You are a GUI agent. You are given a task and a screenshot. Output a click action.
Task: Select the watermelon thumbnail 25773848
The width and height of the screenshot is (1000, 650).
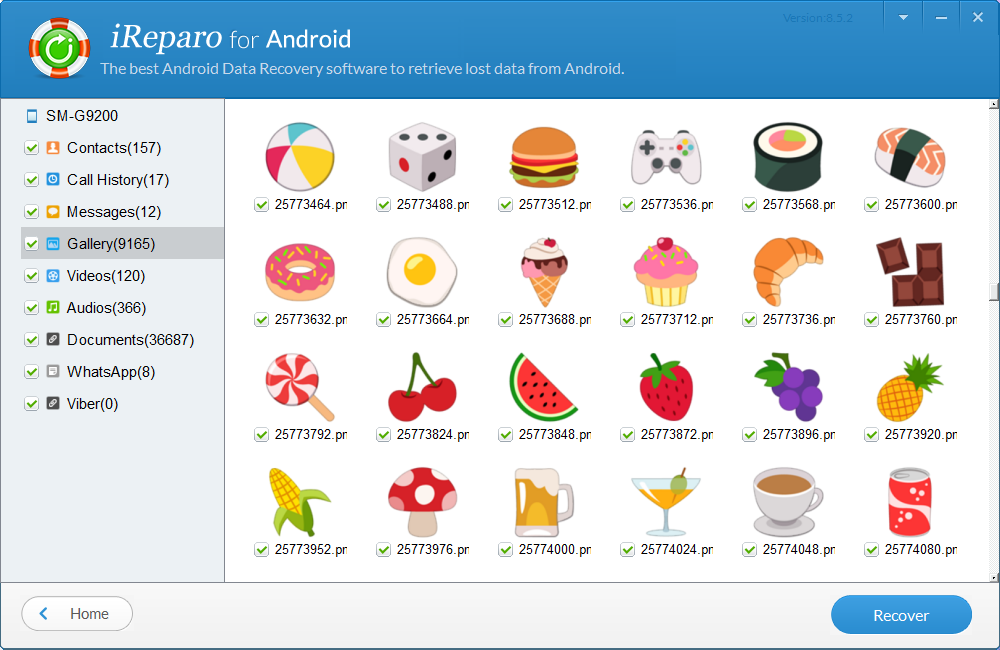click(543, 387)
